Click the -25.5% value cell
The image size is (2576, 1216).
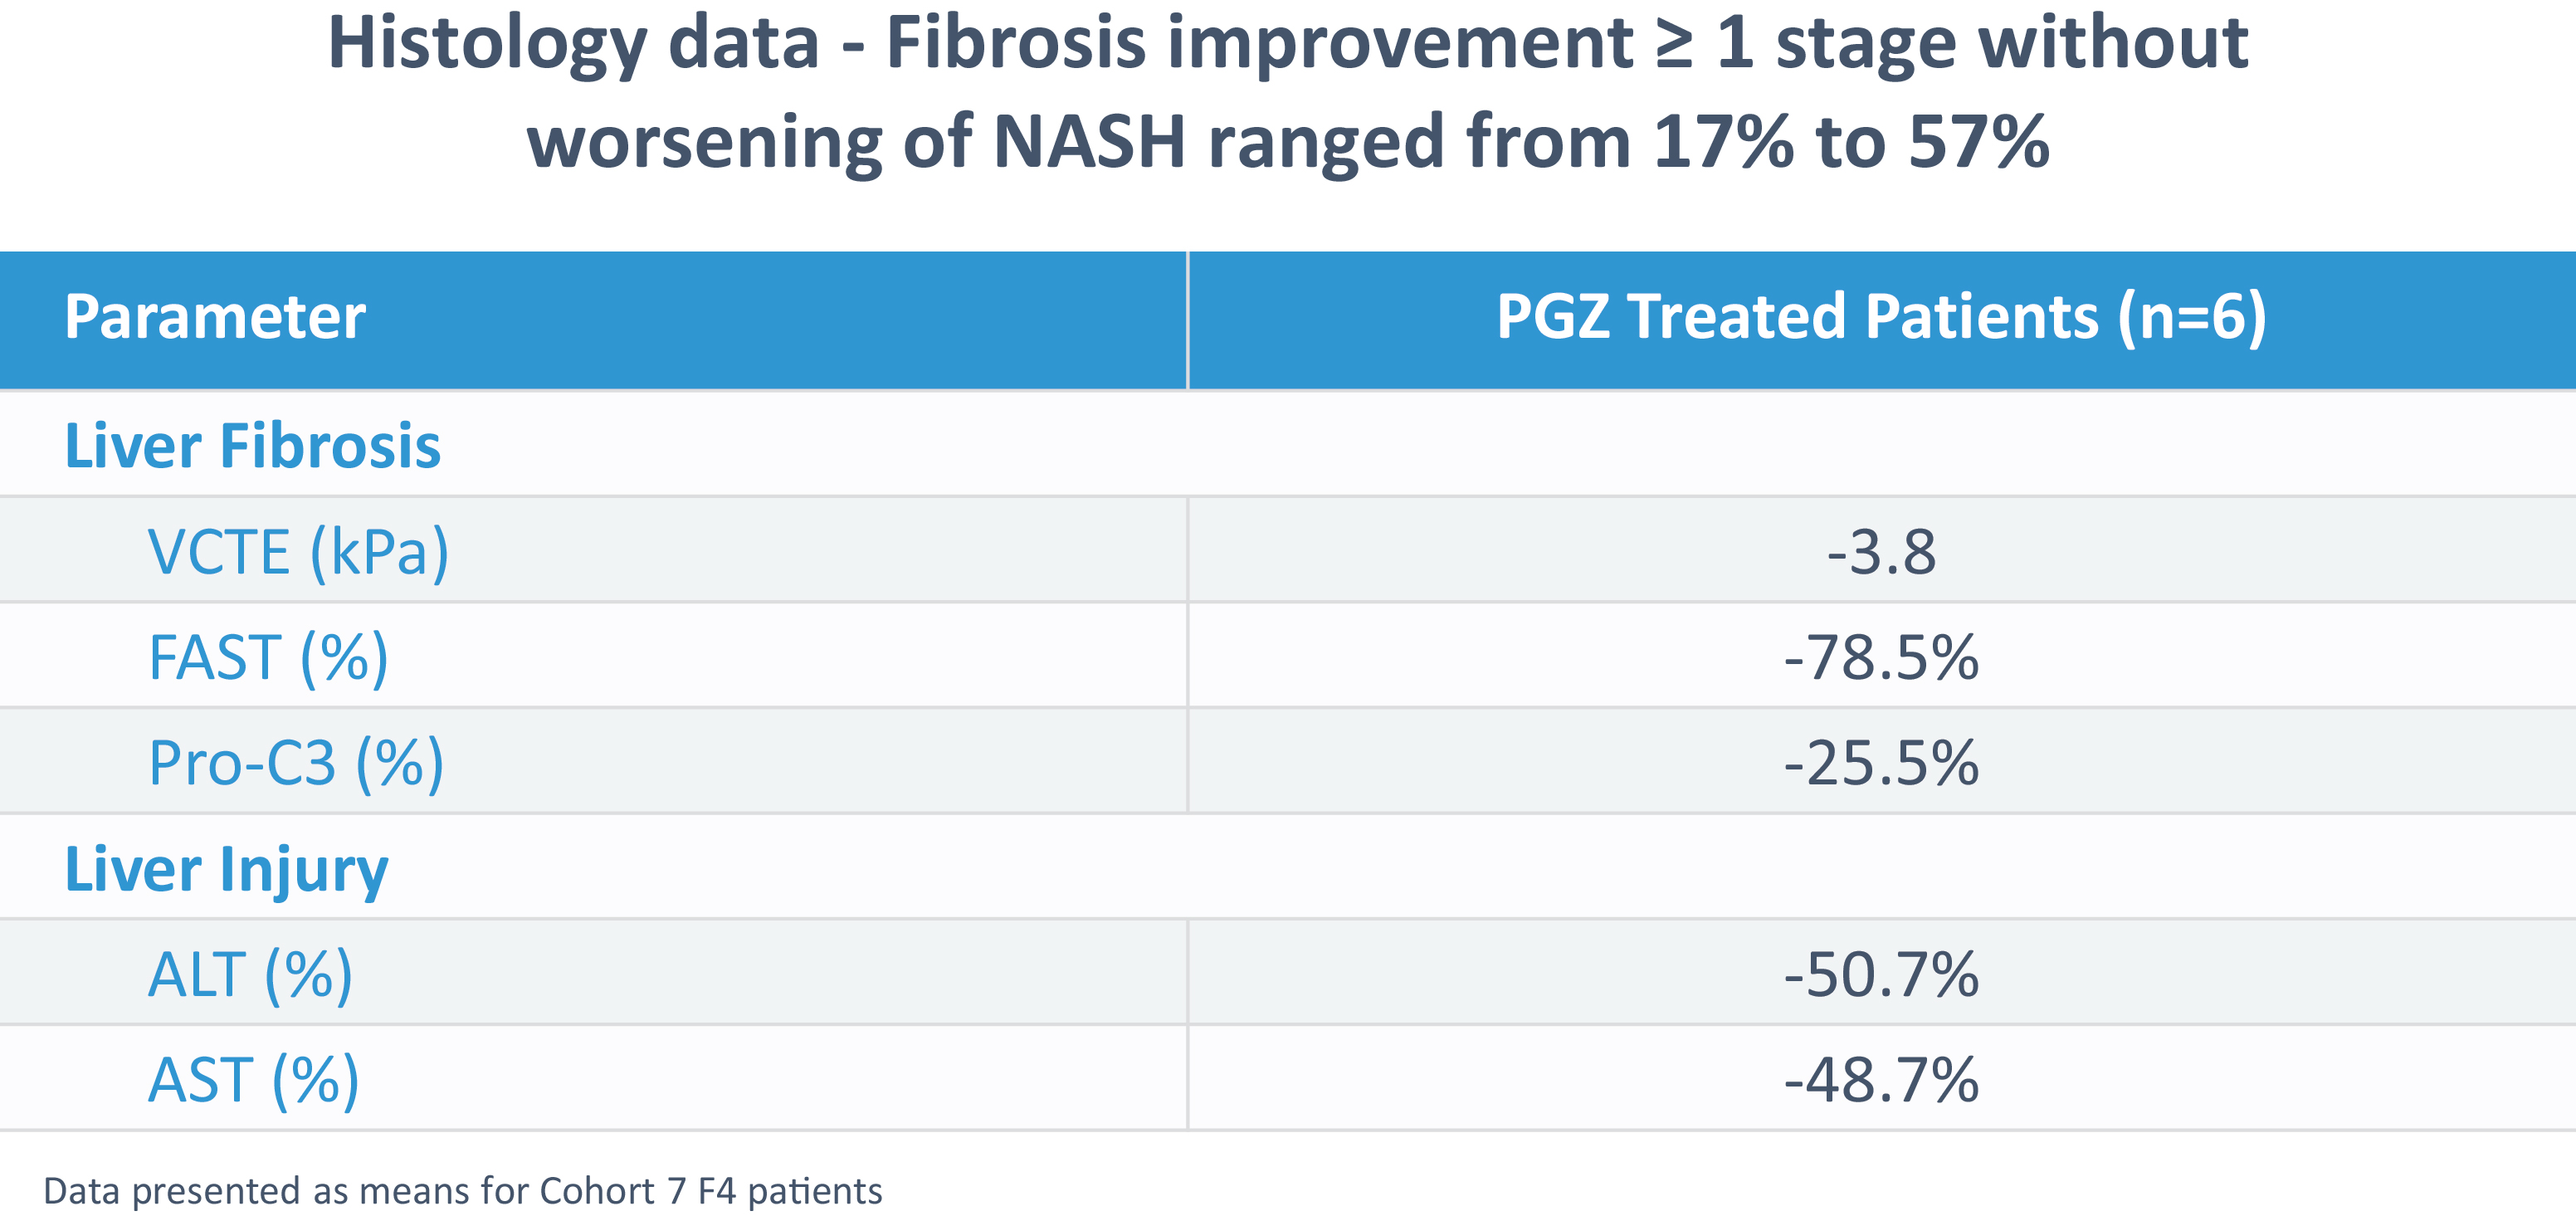coord(1881,764)
